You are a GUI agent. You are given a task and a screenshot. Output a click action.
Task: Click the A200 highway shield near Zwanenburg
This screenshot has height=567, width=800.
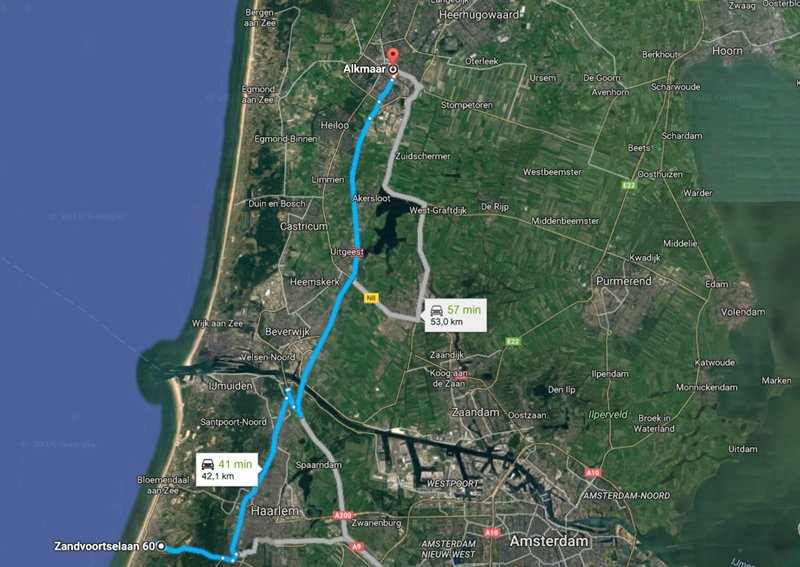click(x=343, y=515)
